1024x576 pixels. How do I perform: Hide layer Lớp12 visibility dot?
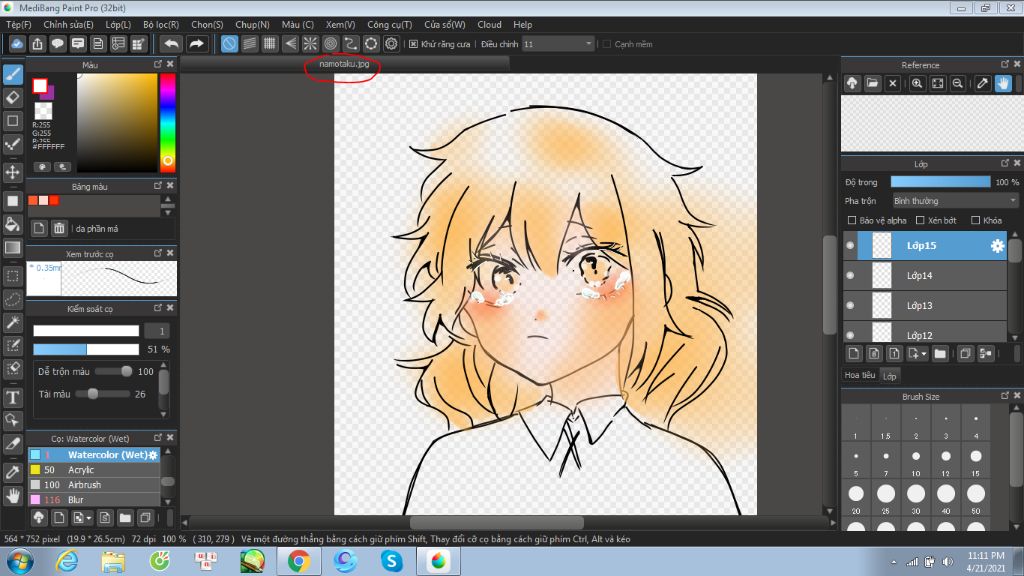(850, 335)
